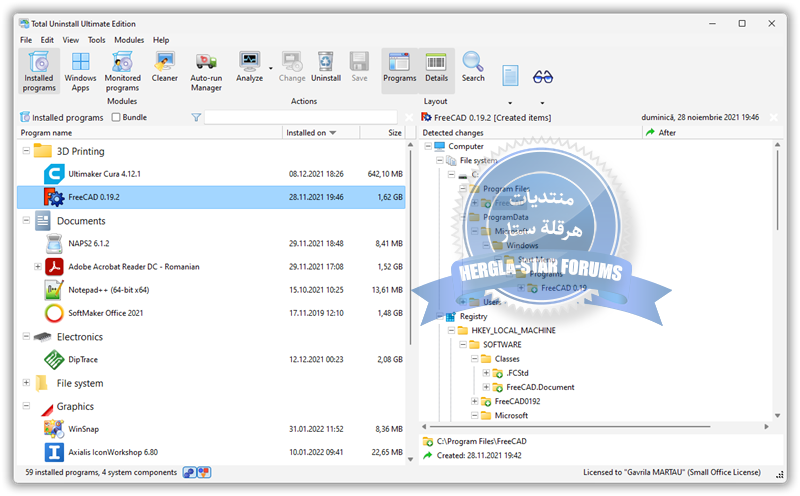The image size is (800, 496).
Task: Expand the FreeCAD0192 registry key
Action: click(x=474, y=401)
